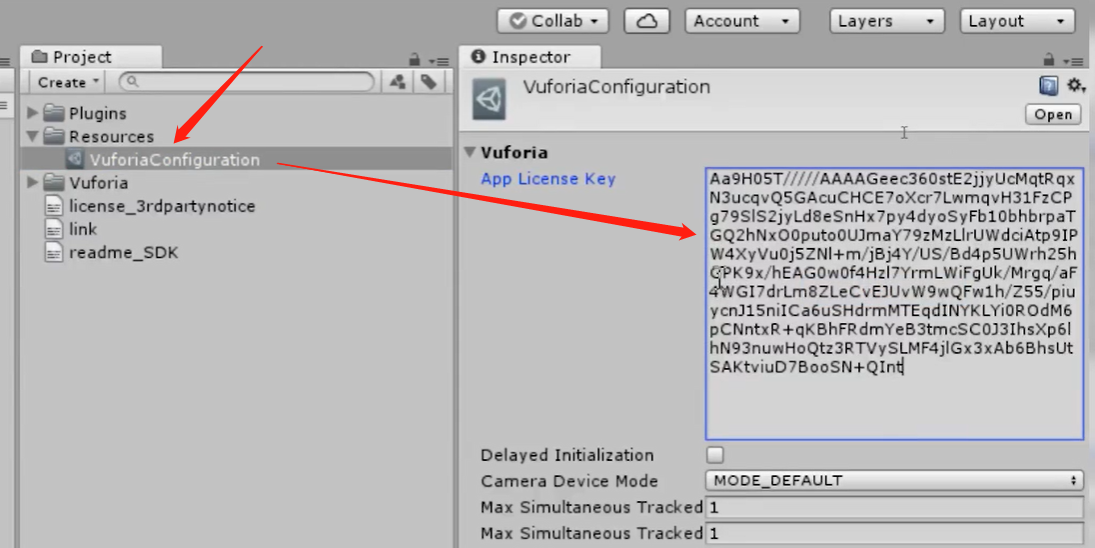Click the Project search field
This screenshot has height=548, width=1095.
[x=247, y=82]
